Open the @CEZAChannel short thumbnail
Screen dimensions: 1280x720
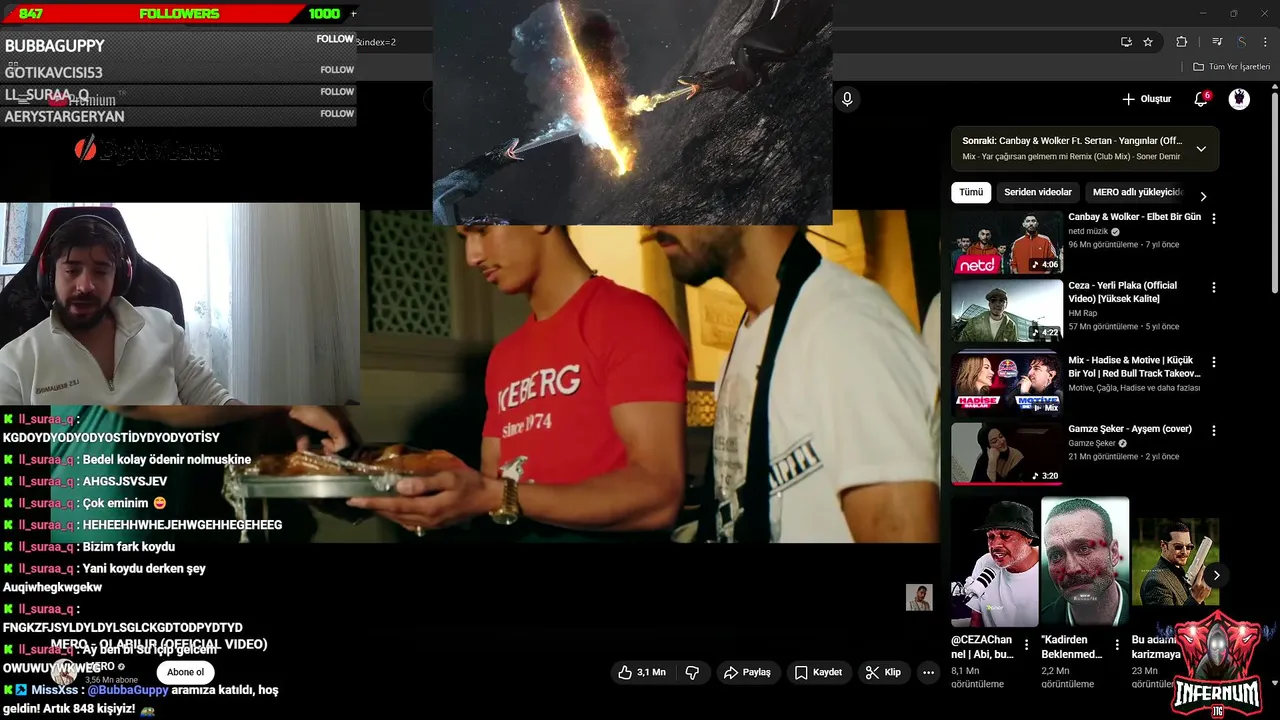pyautogui.click(x=995, y=562)
